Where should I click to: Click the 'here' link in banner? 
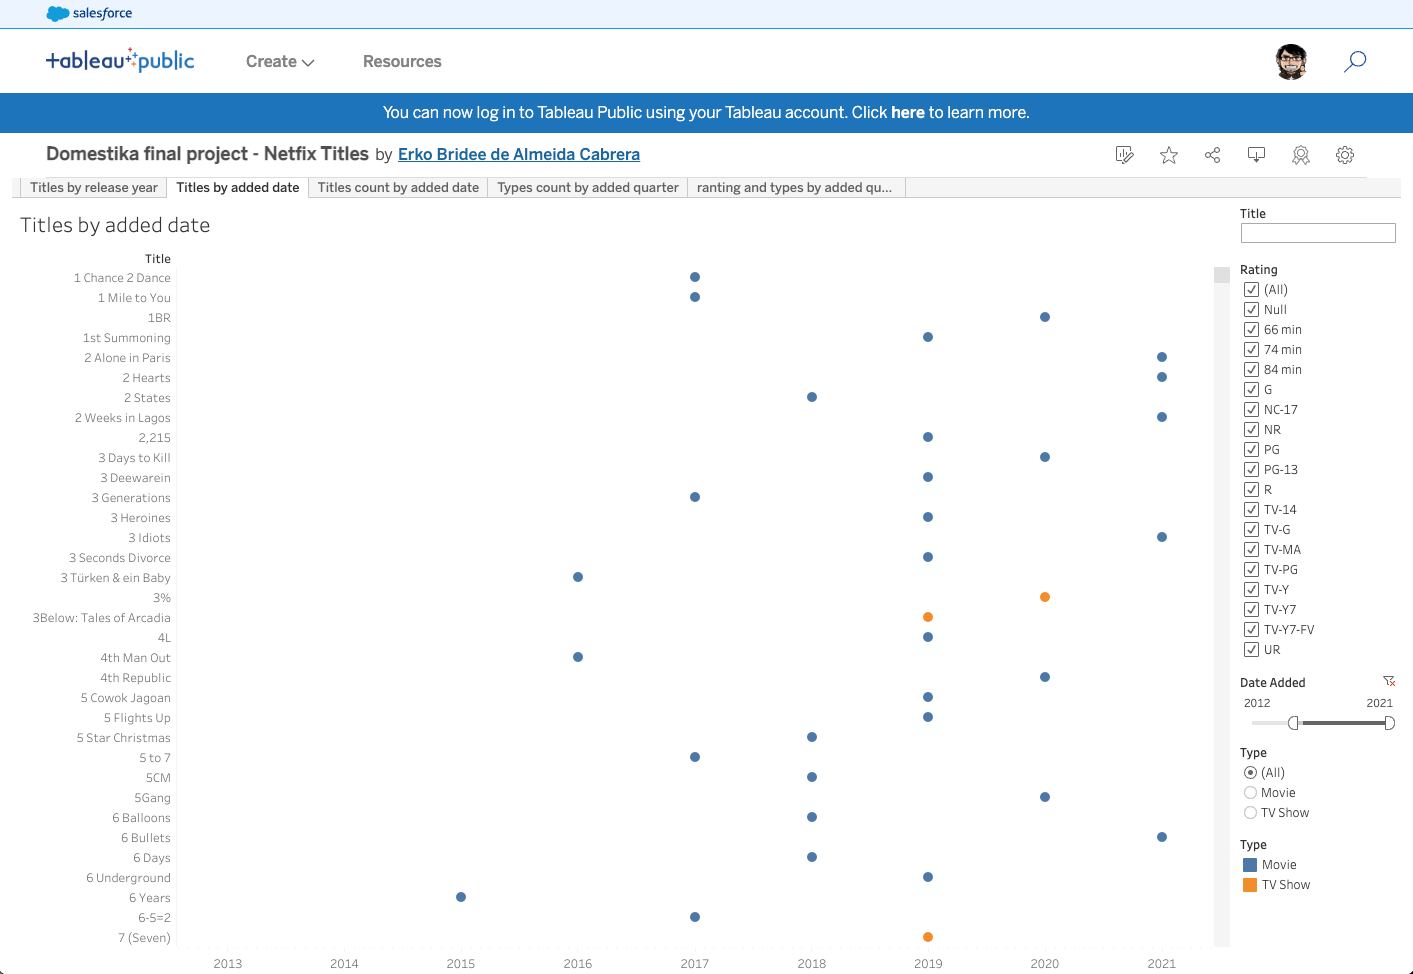click(x=907, y=112)
